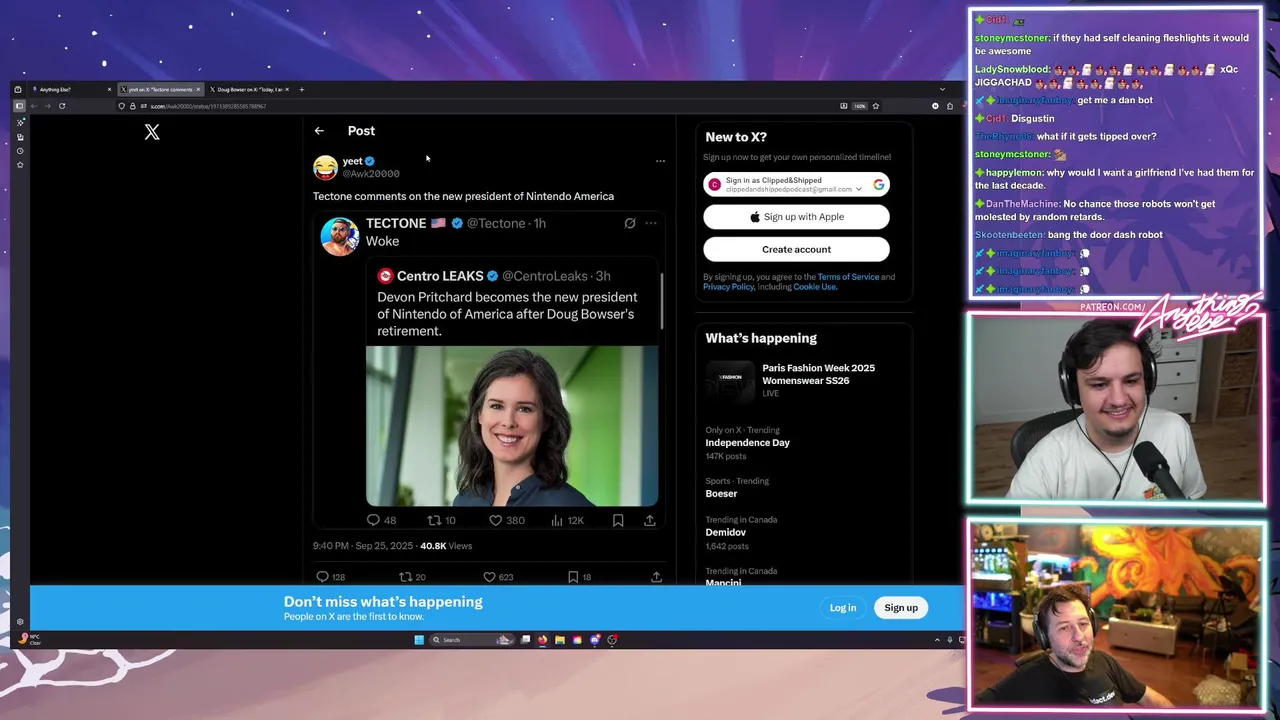Click the Paris Fashion Week thumbnail

[730, 380]
